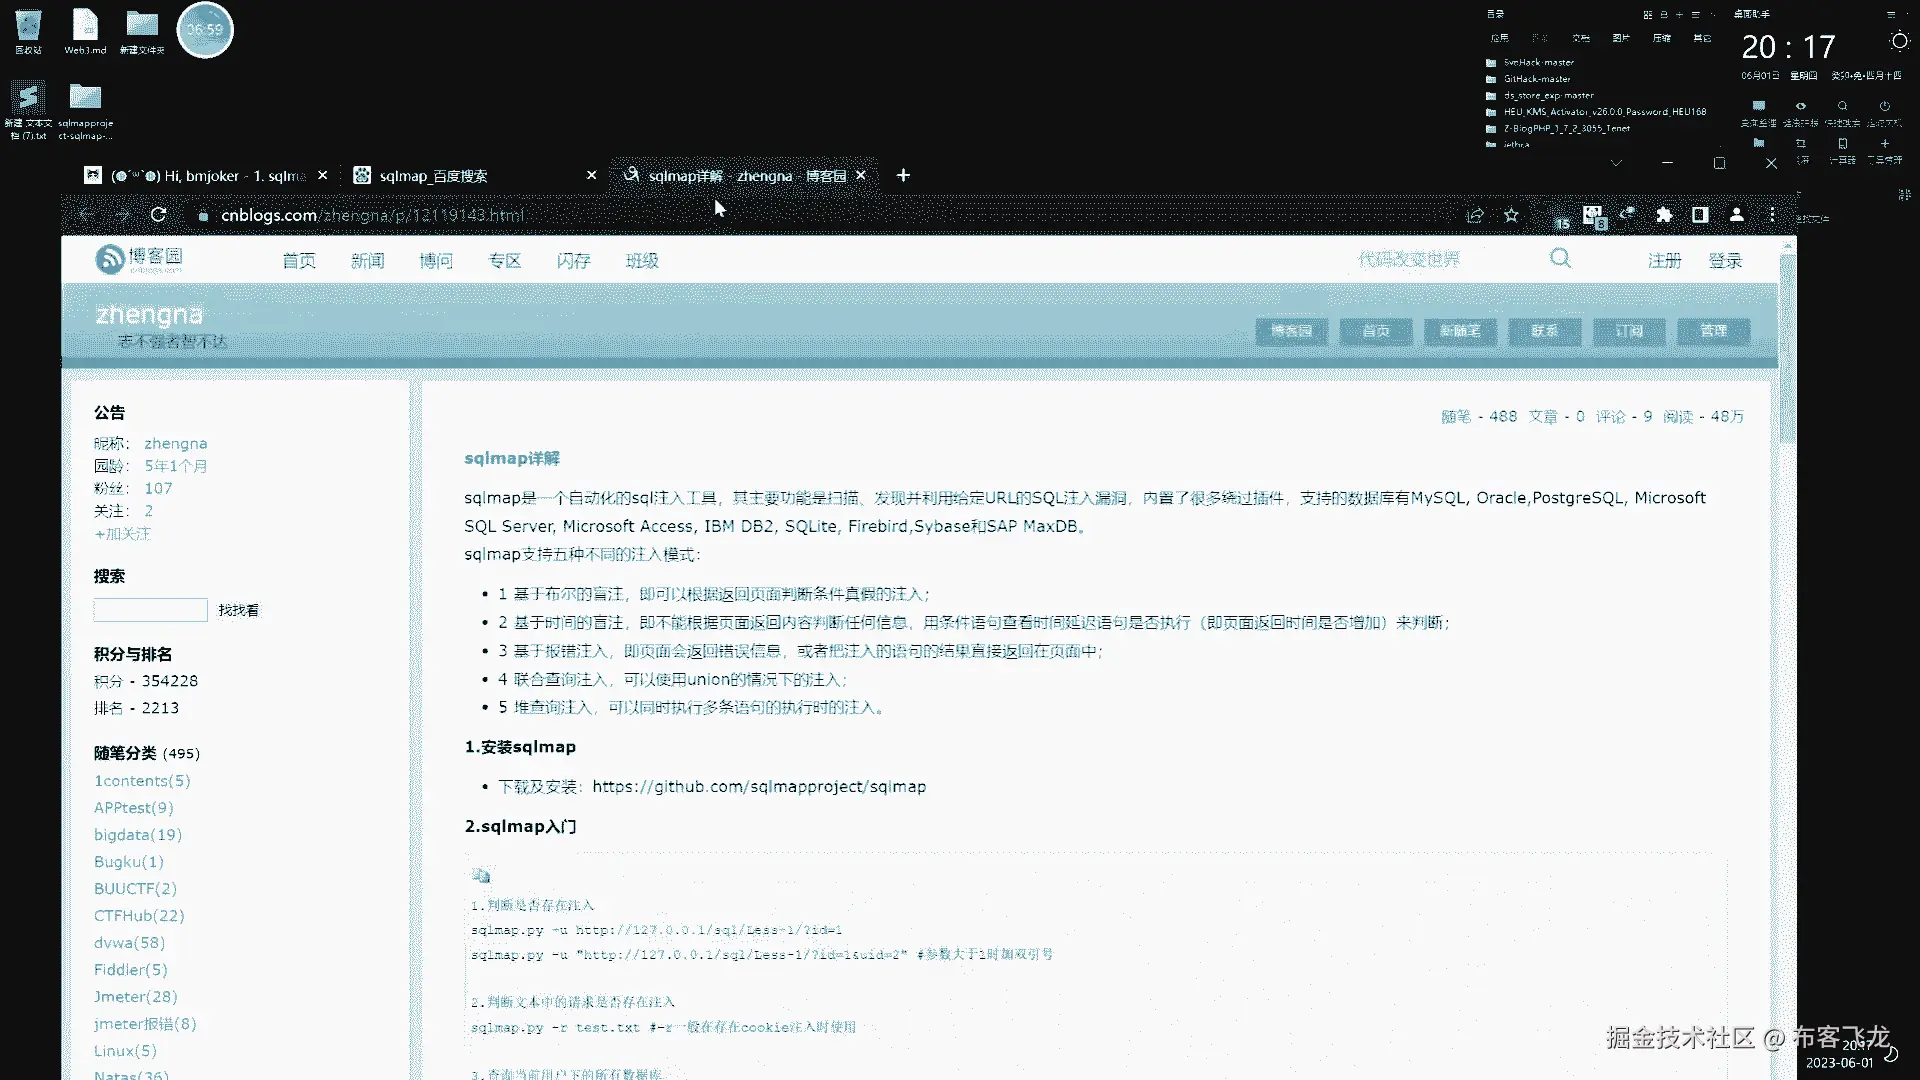Expand the tab search chevron
This screenshot has width=1920, height=1080.
point(1616,163)
